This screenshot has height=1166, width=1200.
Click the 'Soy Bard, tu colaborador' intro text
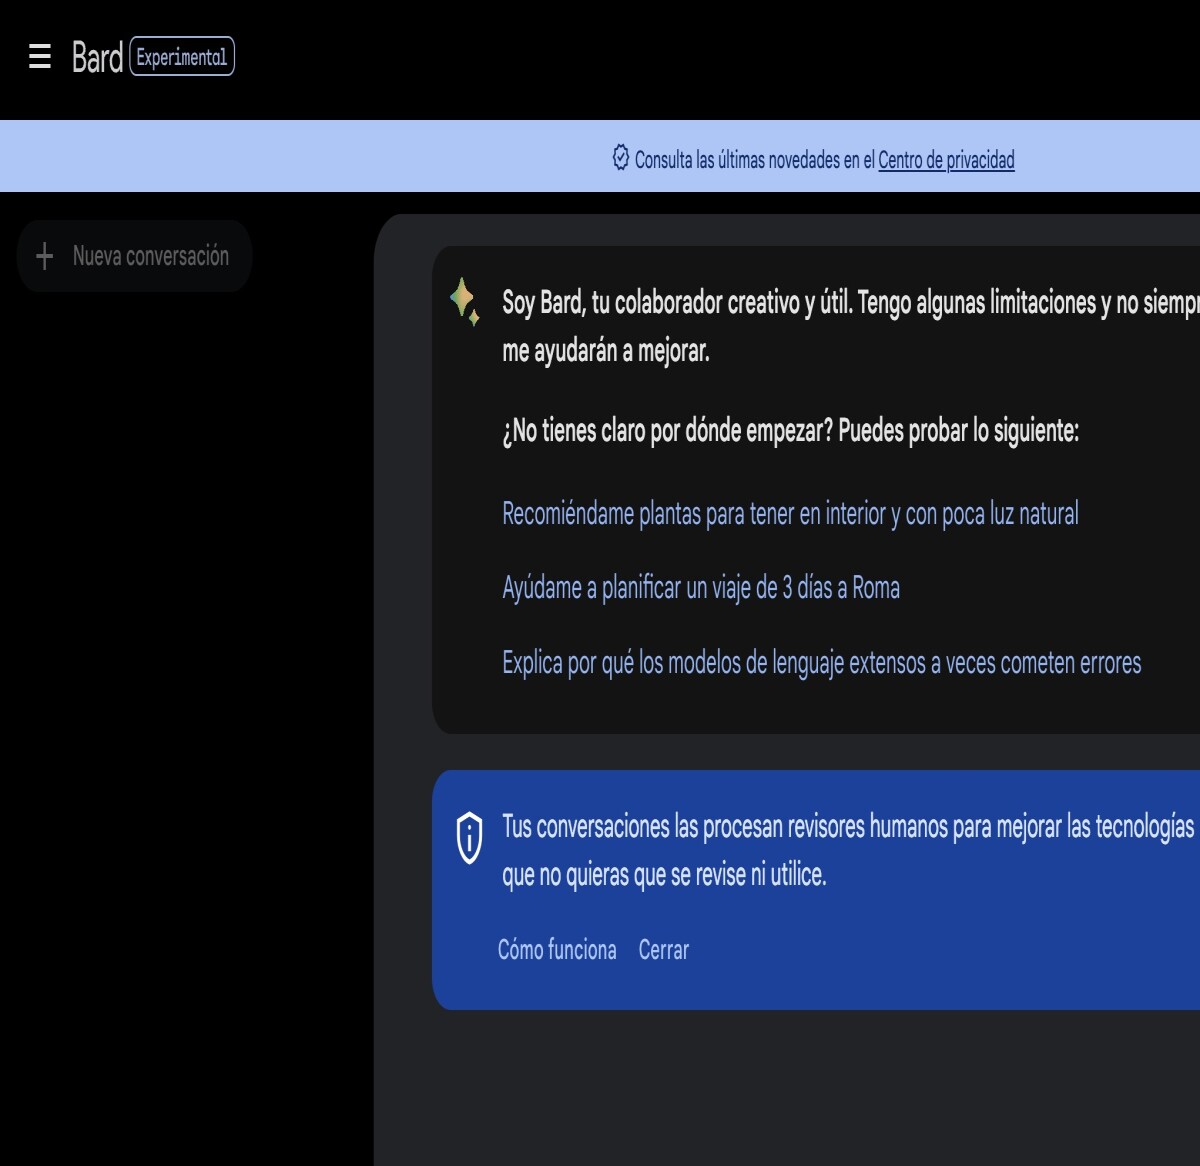pos(850,326)
